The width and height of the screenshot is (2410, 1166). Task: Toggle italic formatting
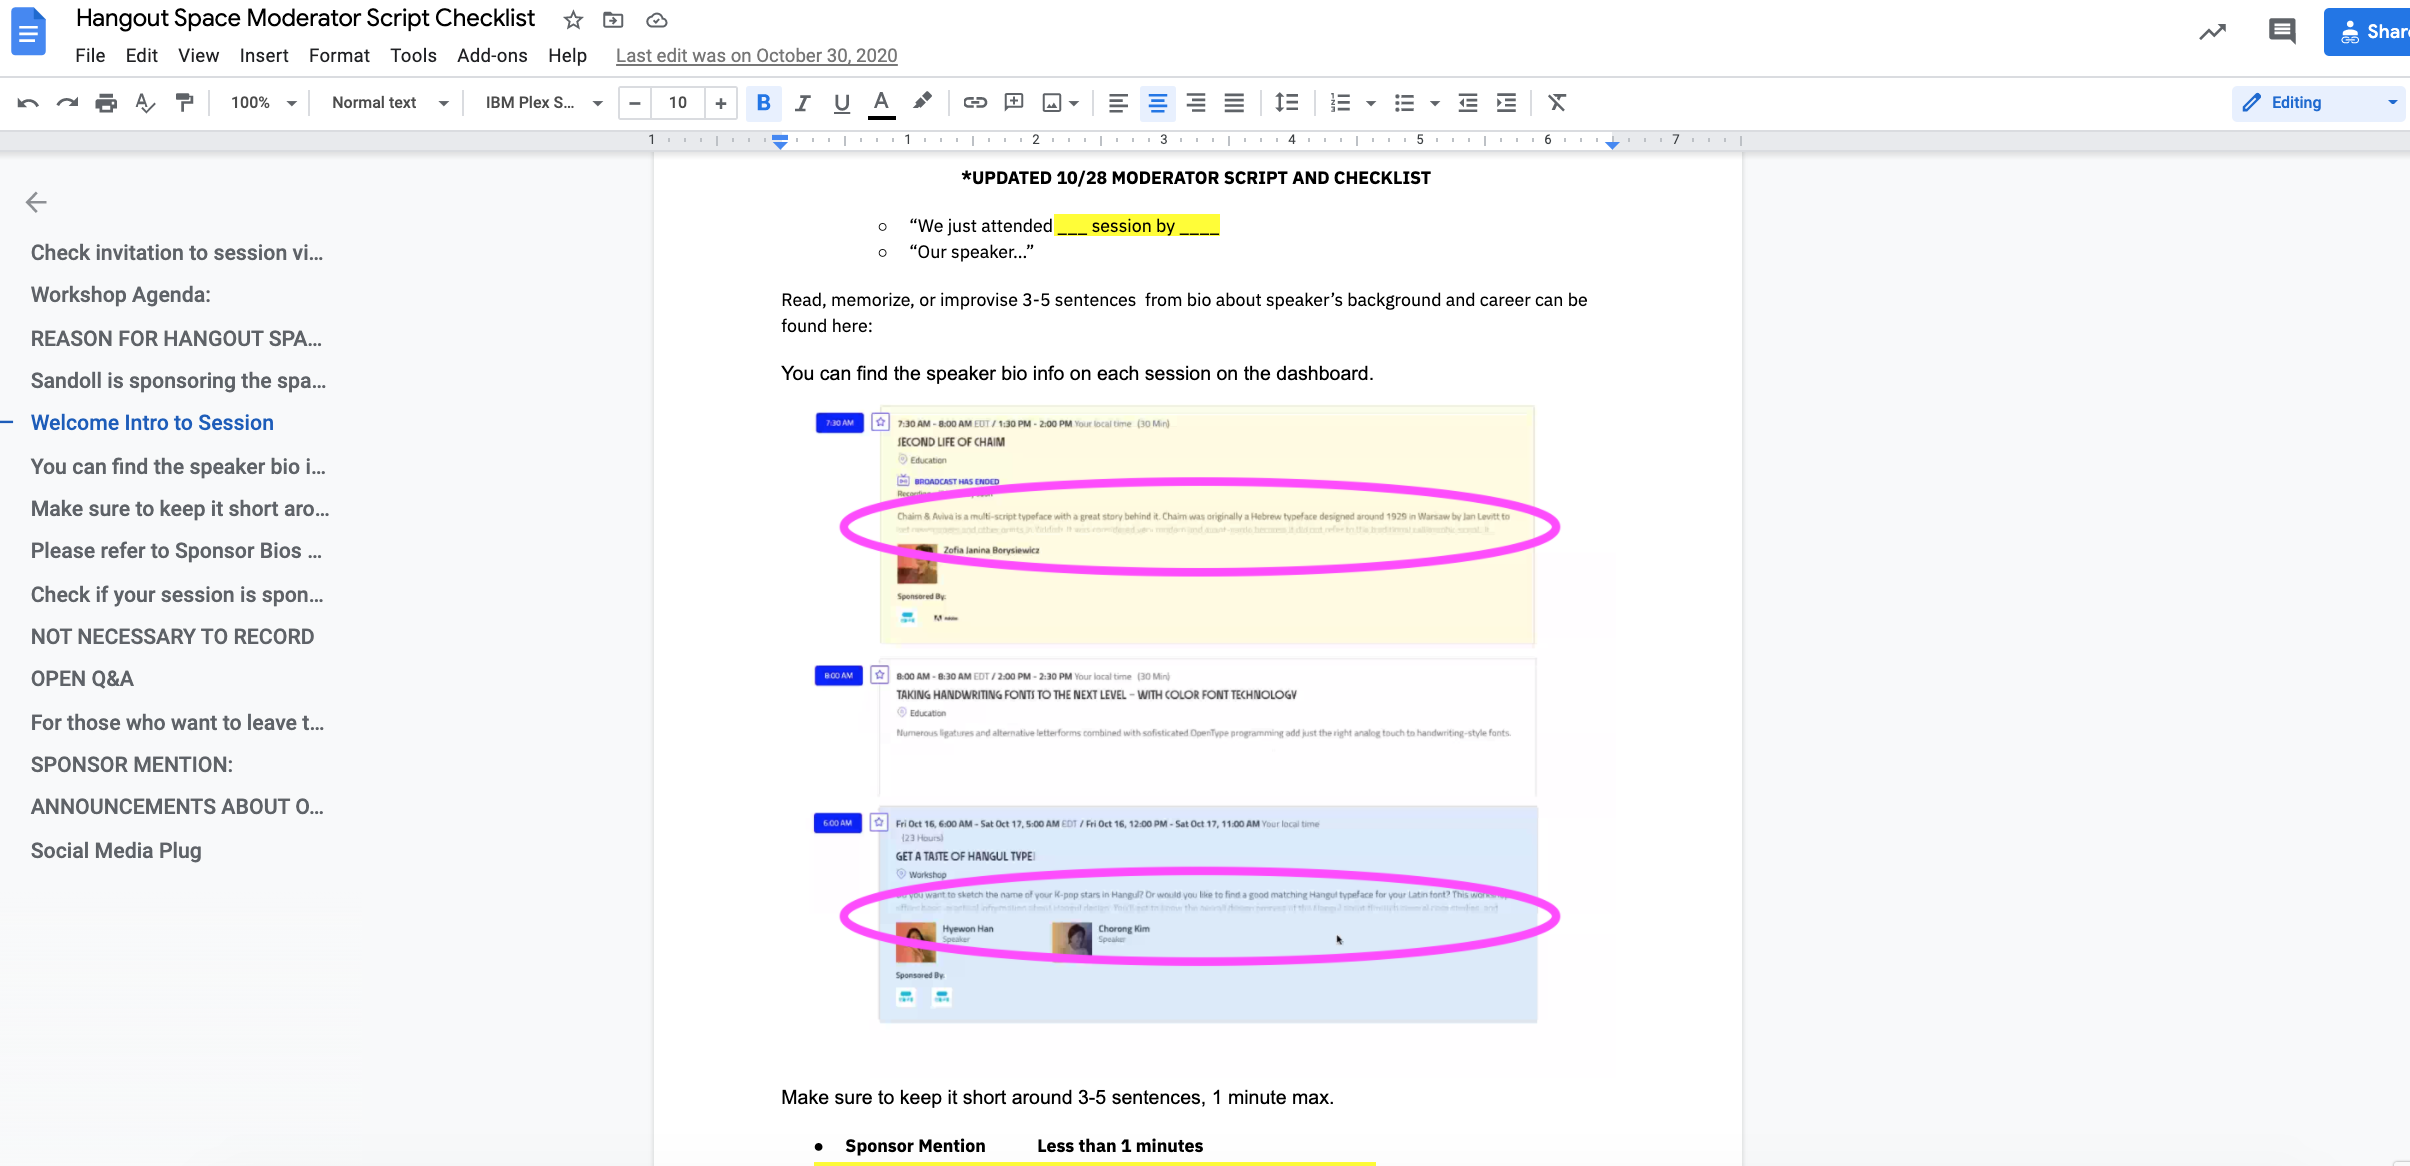point(802,103)
